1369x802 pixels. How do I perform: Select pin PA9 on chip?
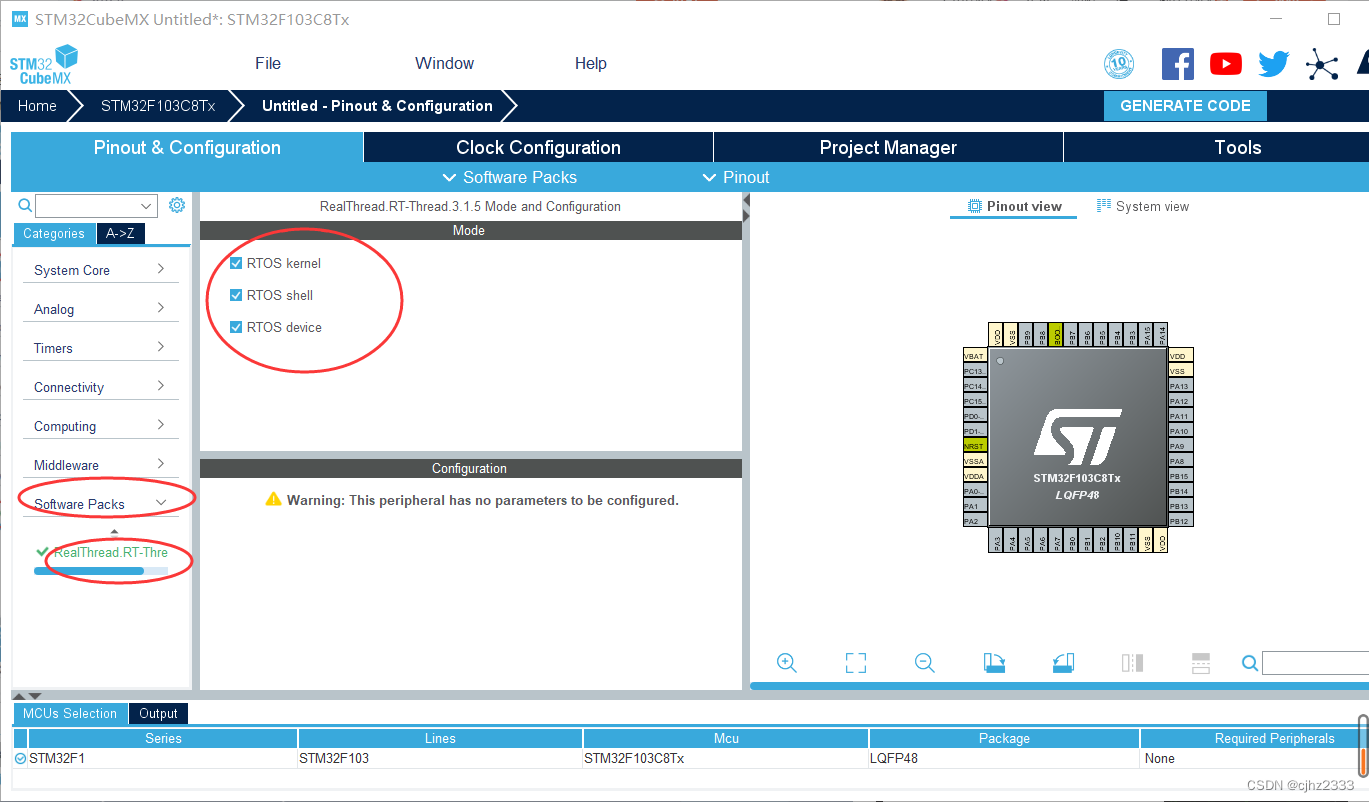click(x=1180, y=446)
